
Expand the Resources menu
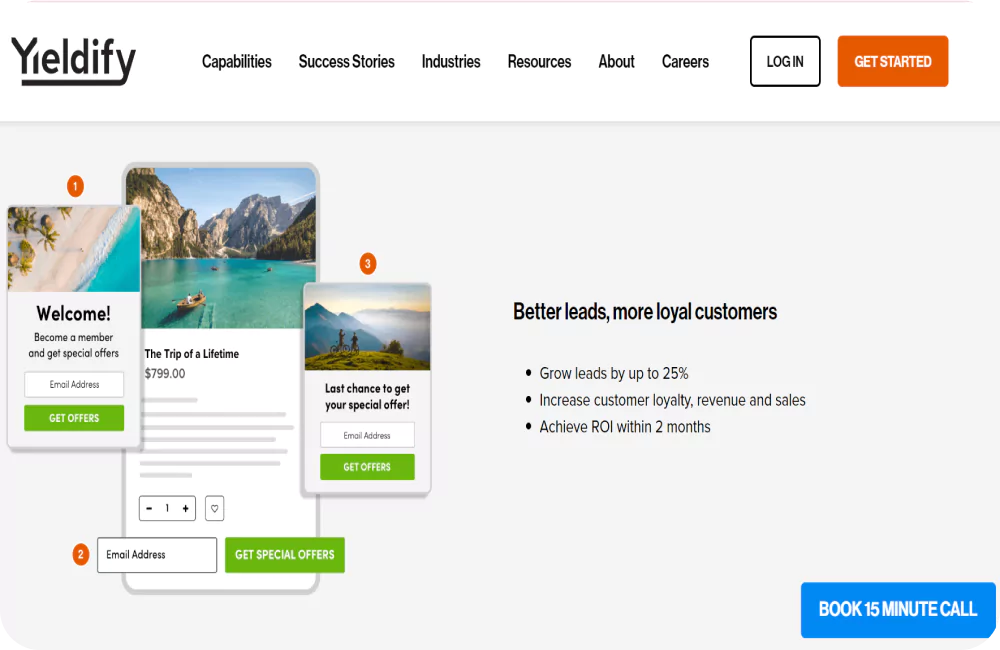539,62
